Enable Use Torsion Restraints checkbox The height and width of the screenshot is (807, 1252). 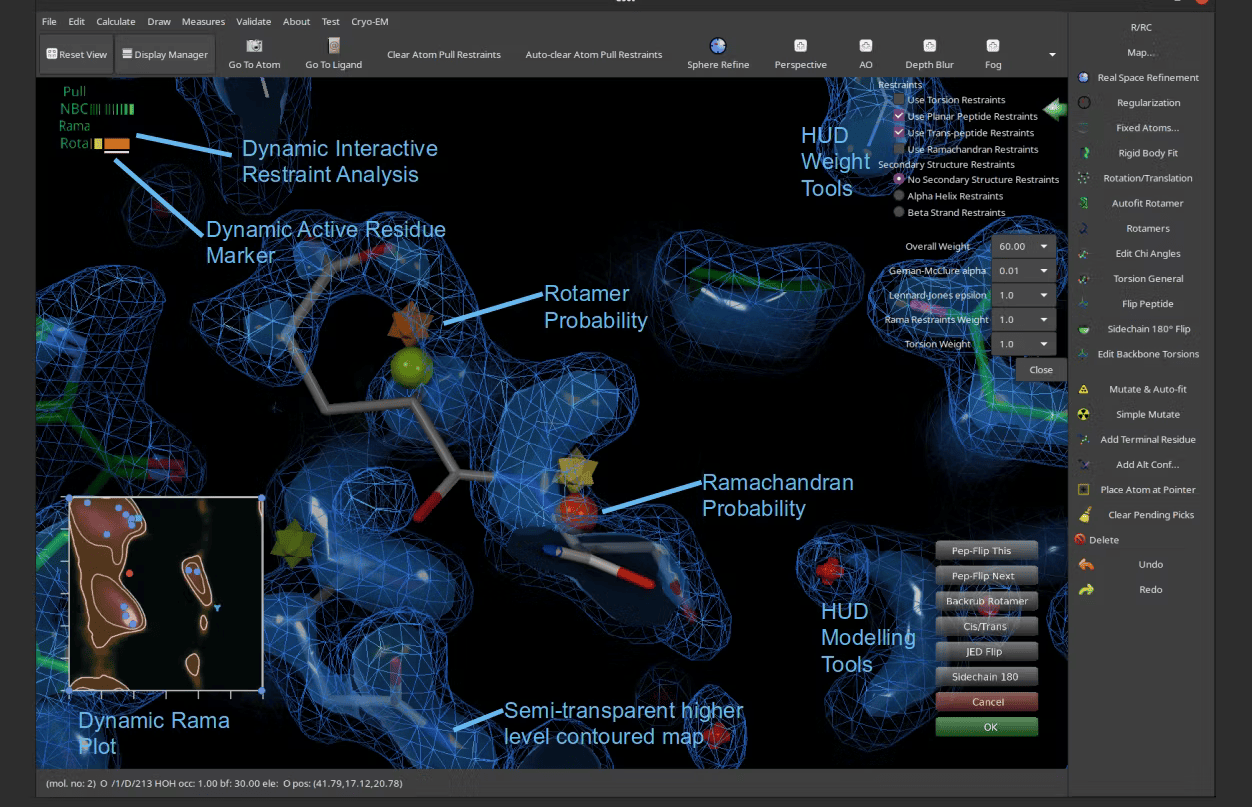(899, 100)
